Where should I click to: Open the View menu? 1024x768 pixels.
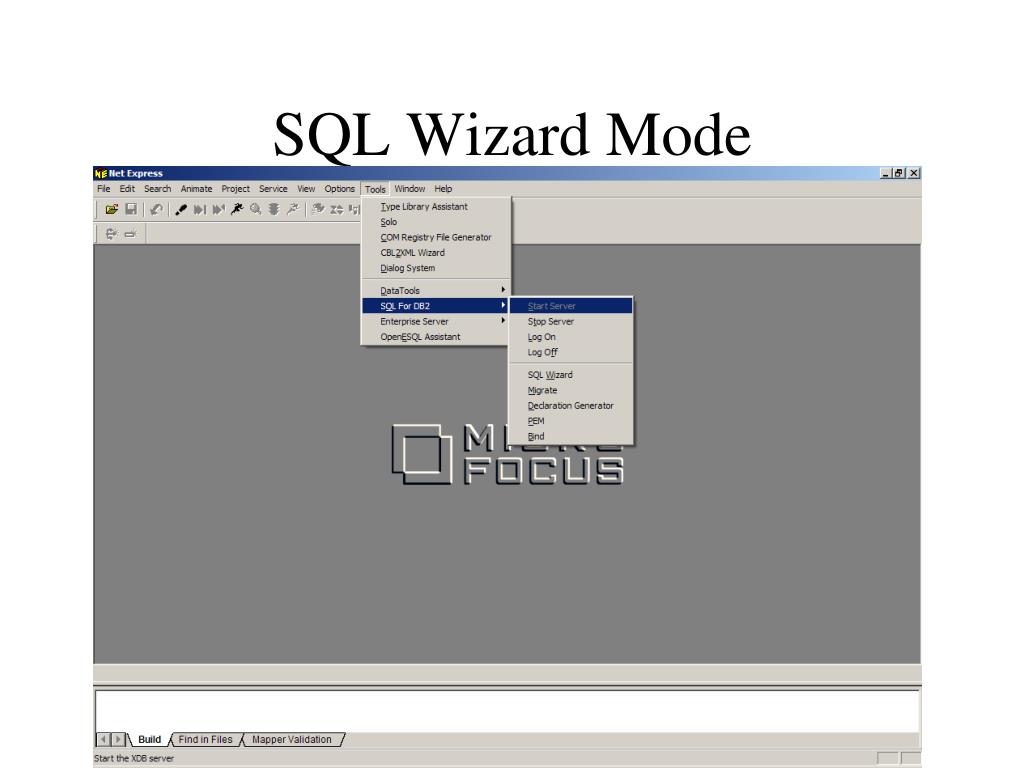tap(306, 189)
